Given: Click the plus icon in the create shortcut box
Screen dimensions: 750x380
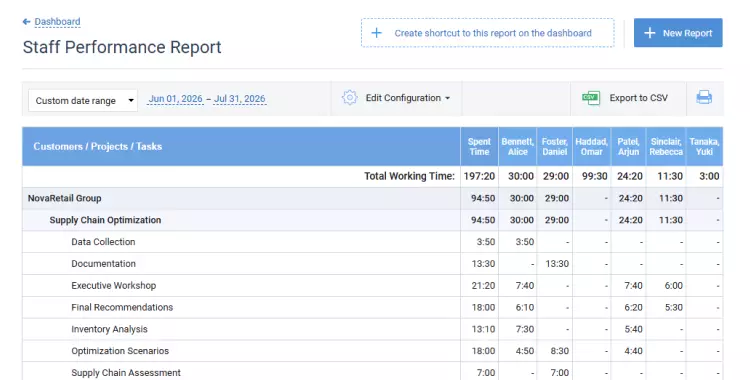Looking at the screenshot, I should click(376, 33).
